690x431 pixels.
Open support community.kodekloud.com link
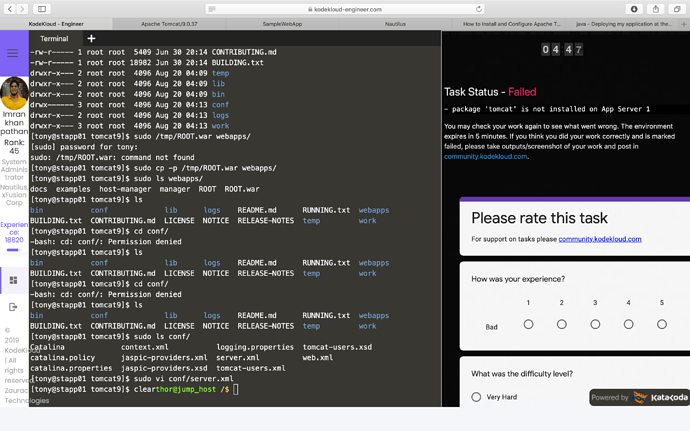click(600, 239)
